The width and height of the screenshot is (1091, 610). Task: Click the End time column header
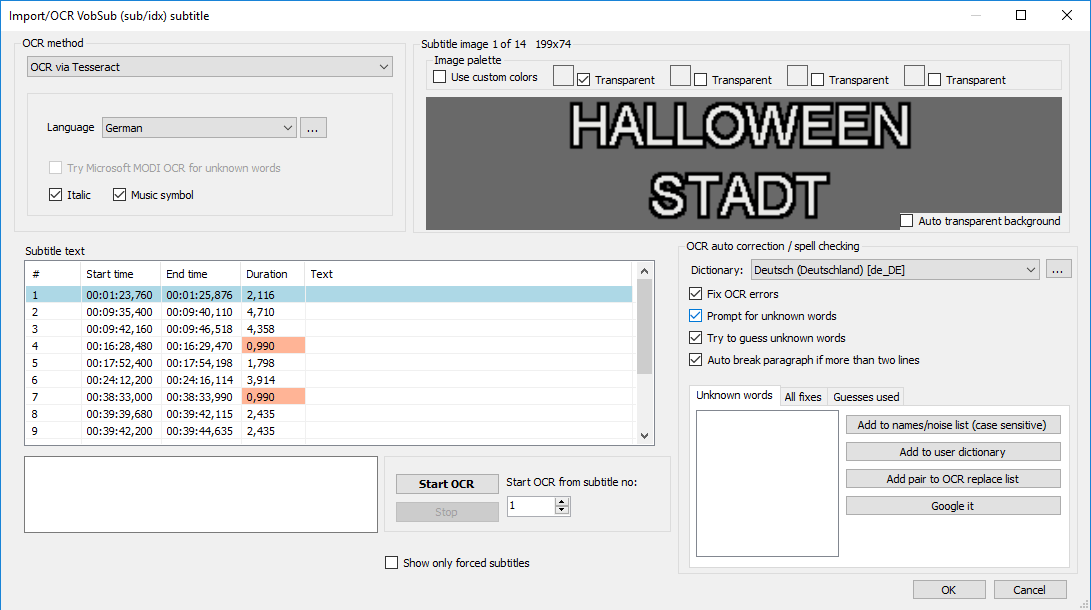[200, 274]
